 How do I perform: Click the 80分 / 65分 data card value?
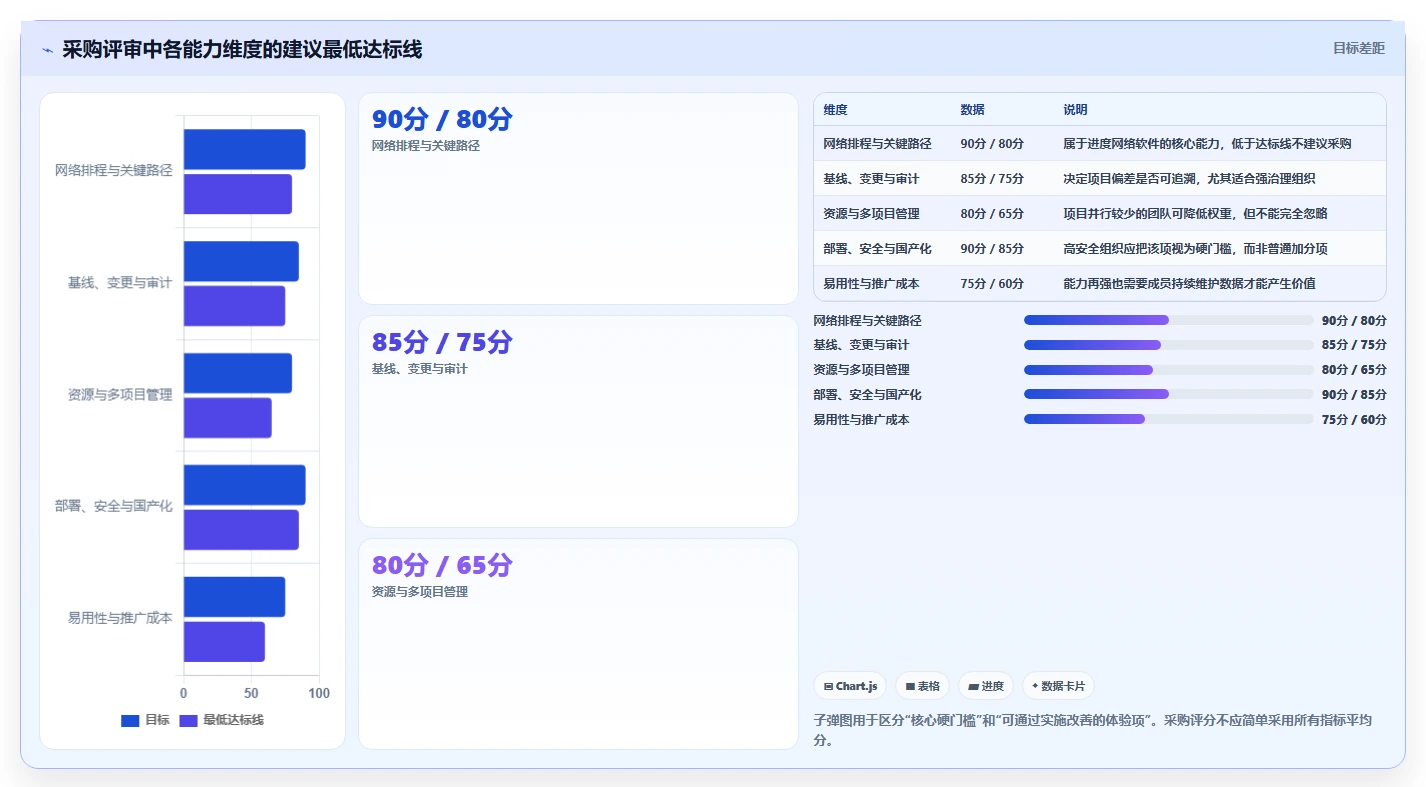[442, 565]
